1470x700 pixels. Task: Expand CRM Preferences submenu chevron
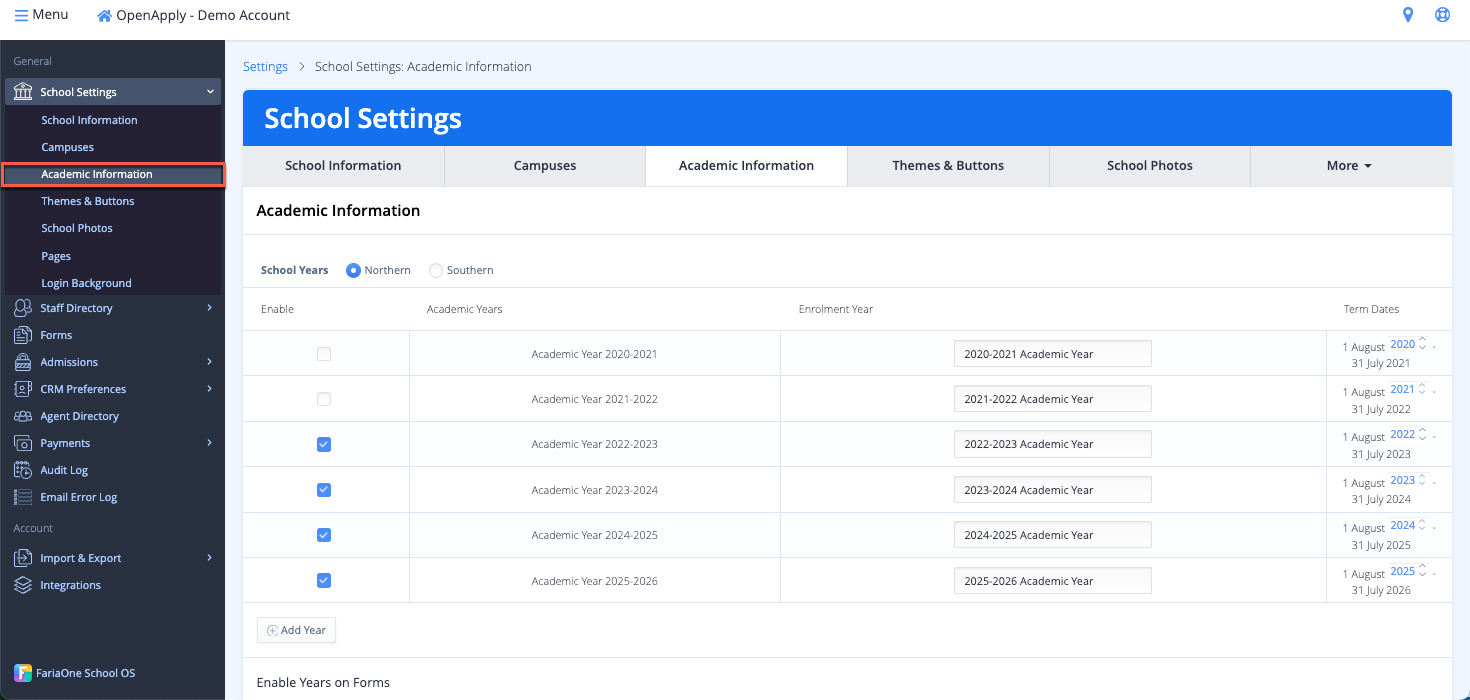tap(210, 389)
